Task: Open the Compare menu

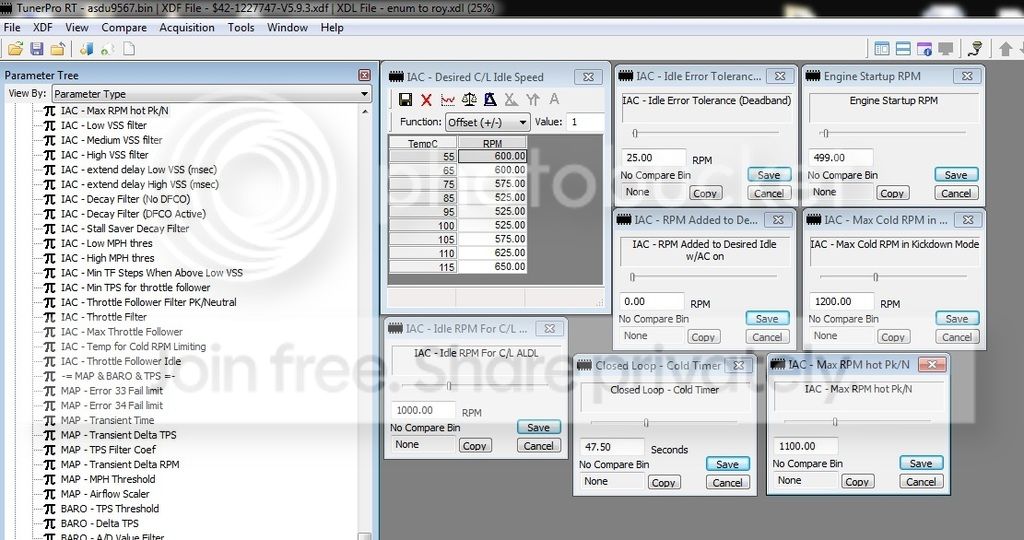Action: [x=123, y=27]
